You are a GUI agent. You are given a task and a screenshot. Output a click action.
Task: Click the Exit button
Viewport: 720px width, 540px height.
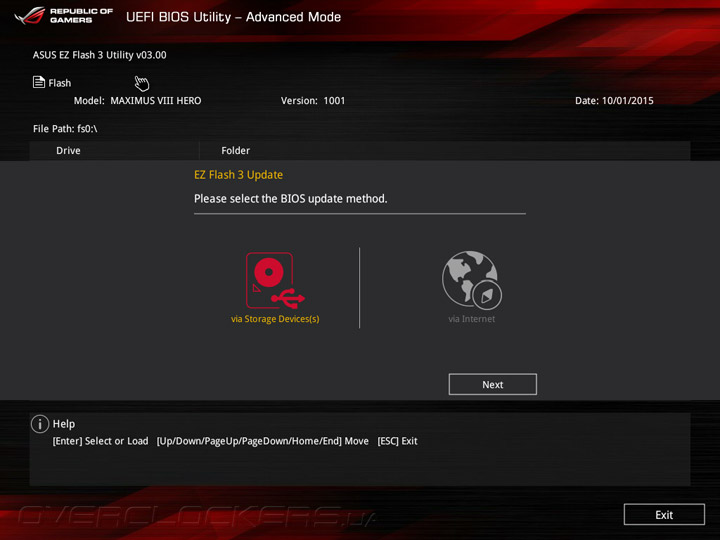click(x=664, y=515)
